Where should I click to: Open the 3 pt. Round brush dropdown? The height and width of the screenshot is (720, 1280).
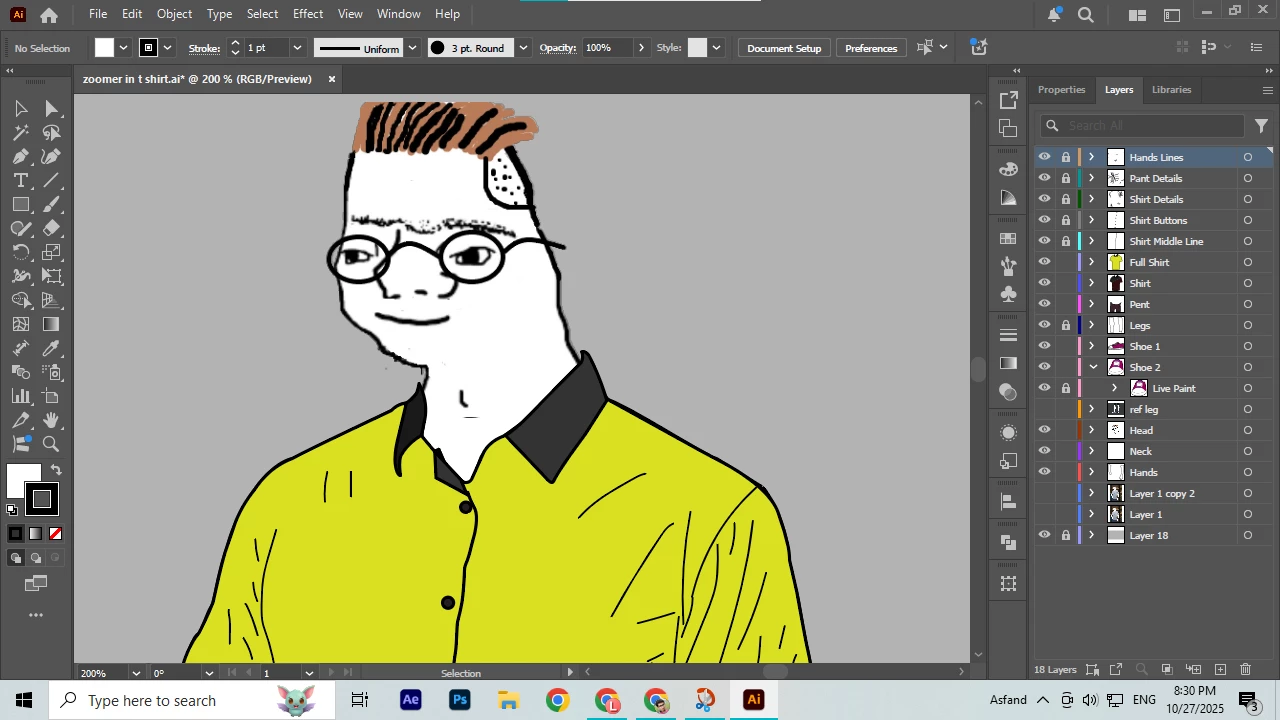[x=522, y=48]
